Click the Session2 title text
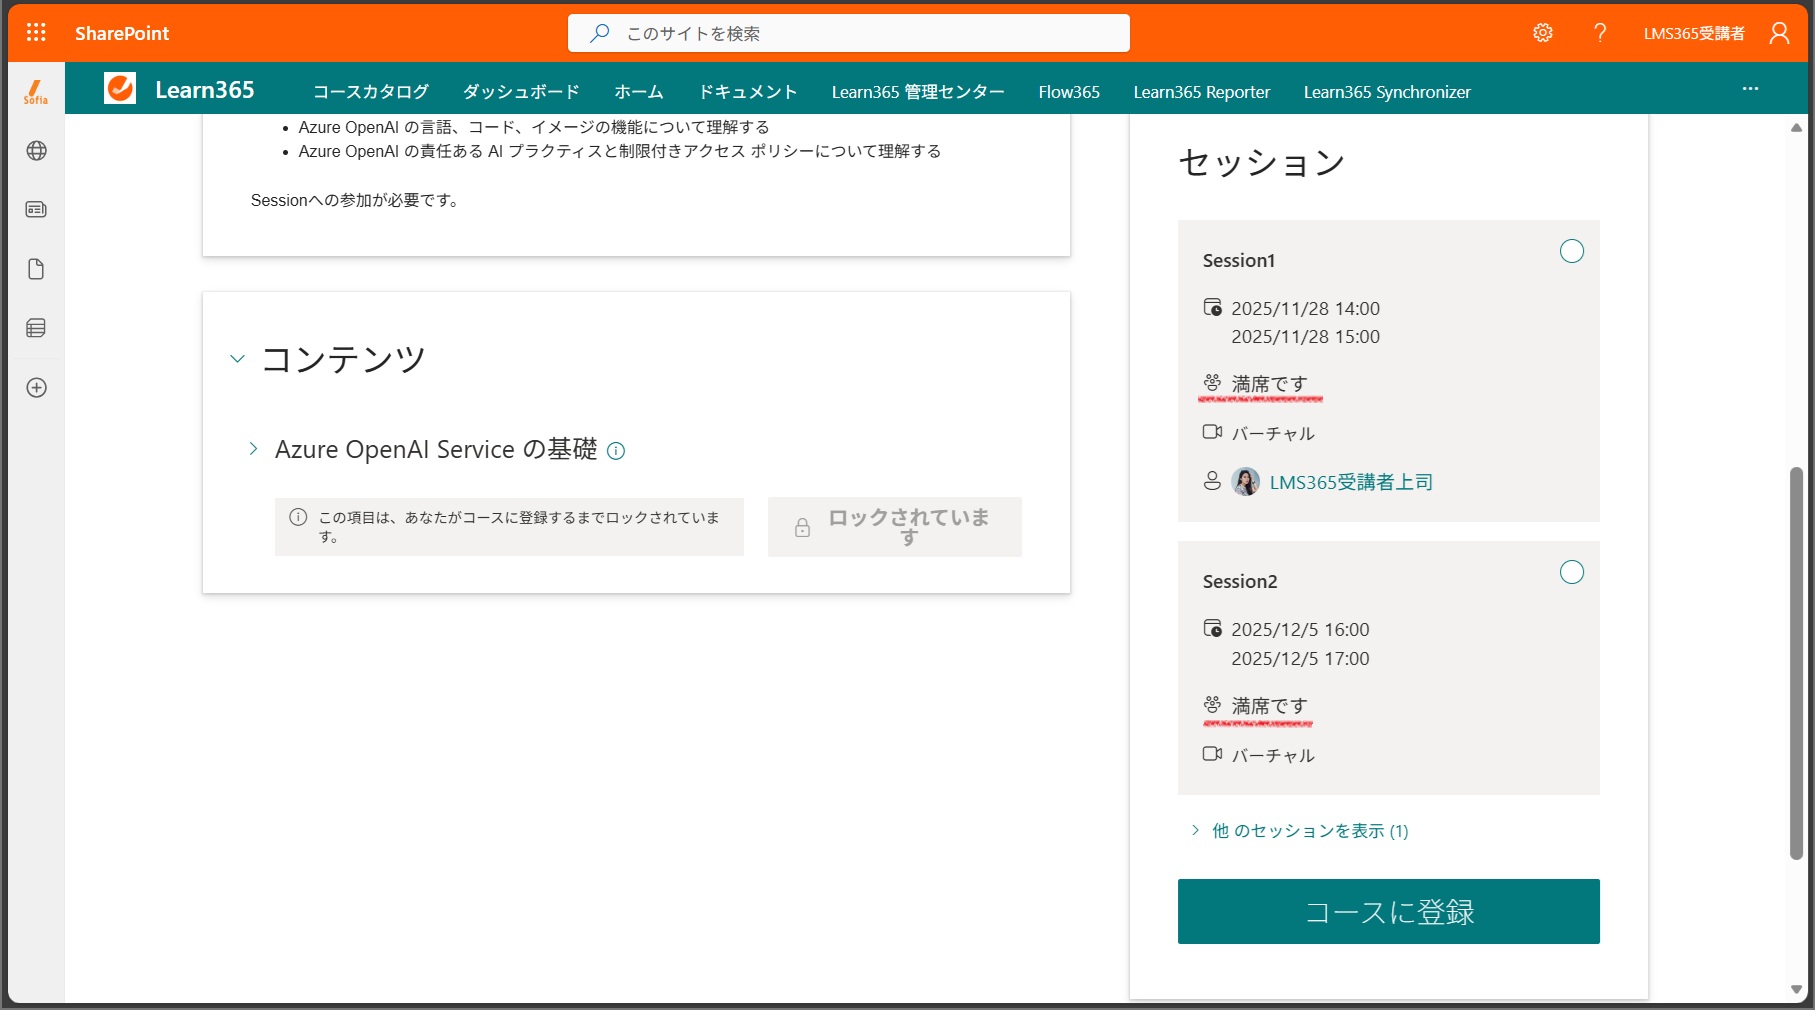 tap(1240, 581)
